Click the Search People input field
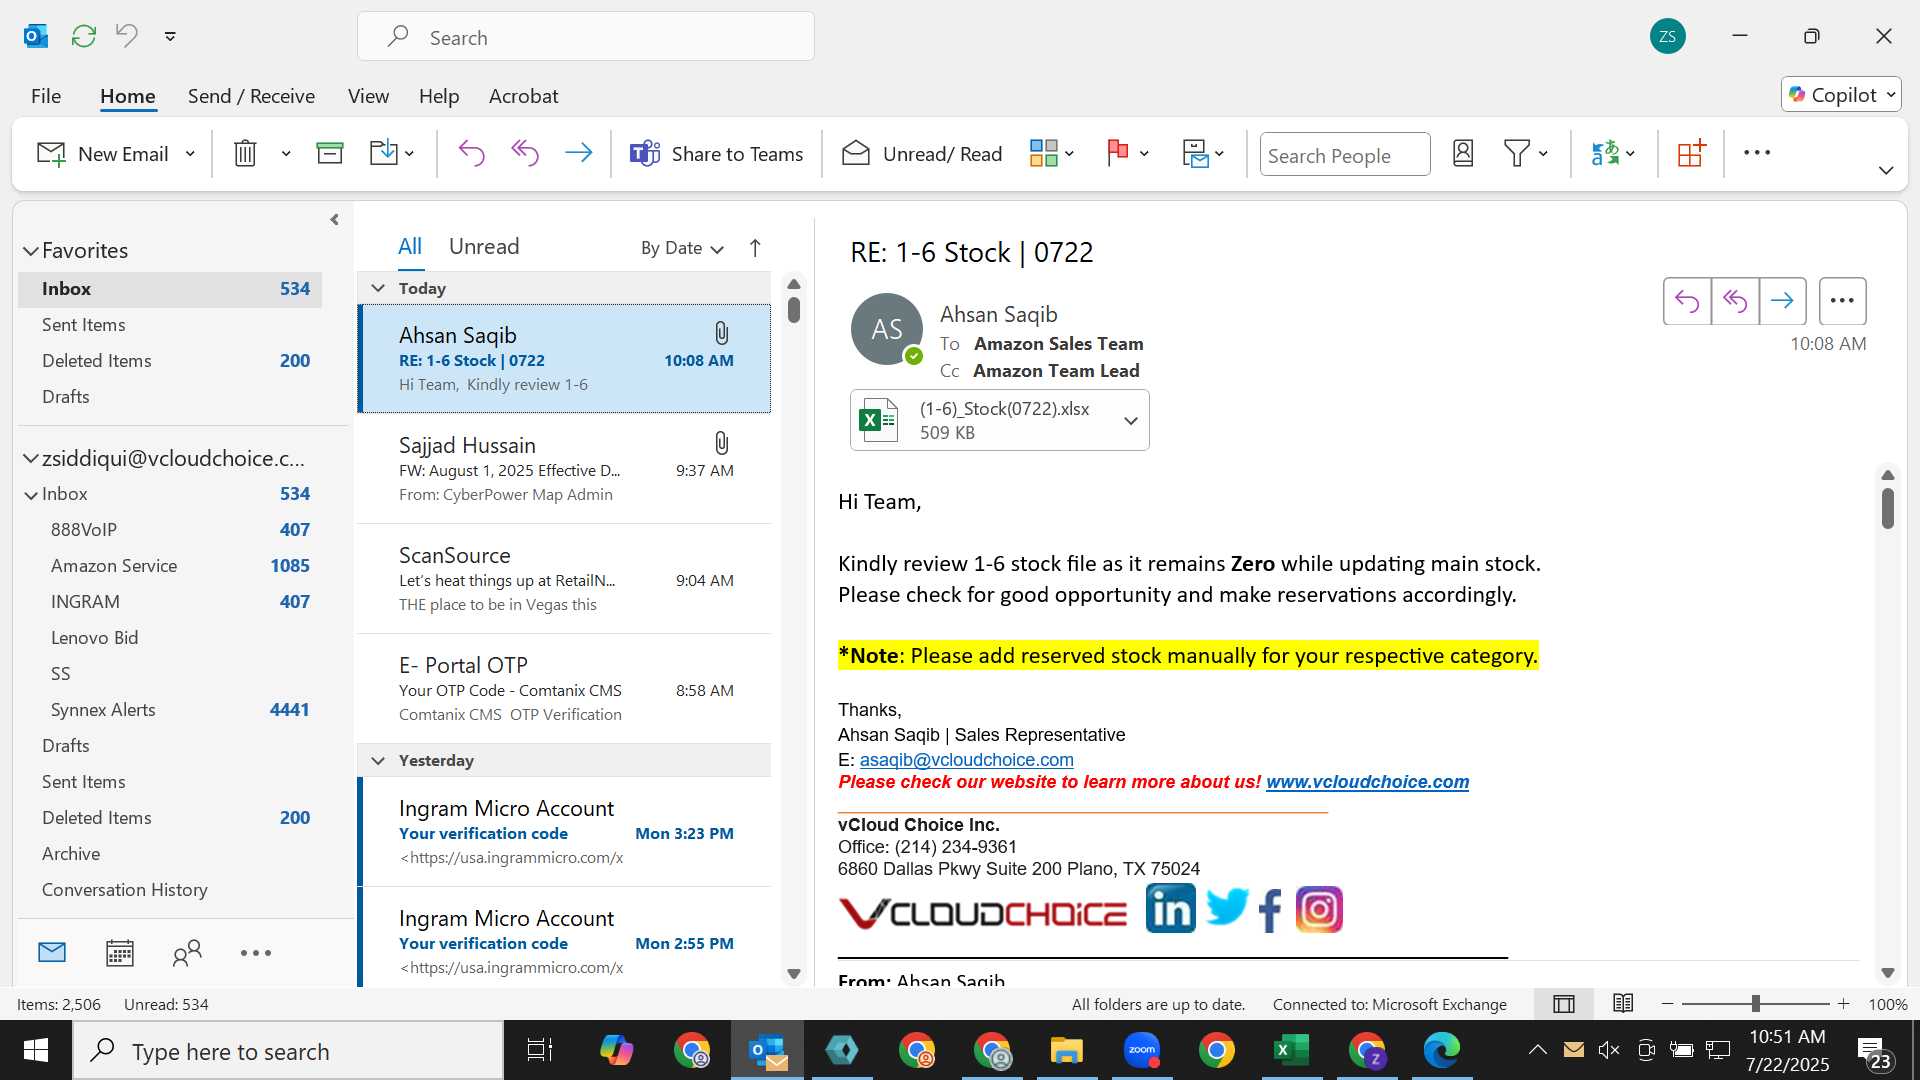The width and height of the screenshot is (1920, 1080). [1344, 155]
